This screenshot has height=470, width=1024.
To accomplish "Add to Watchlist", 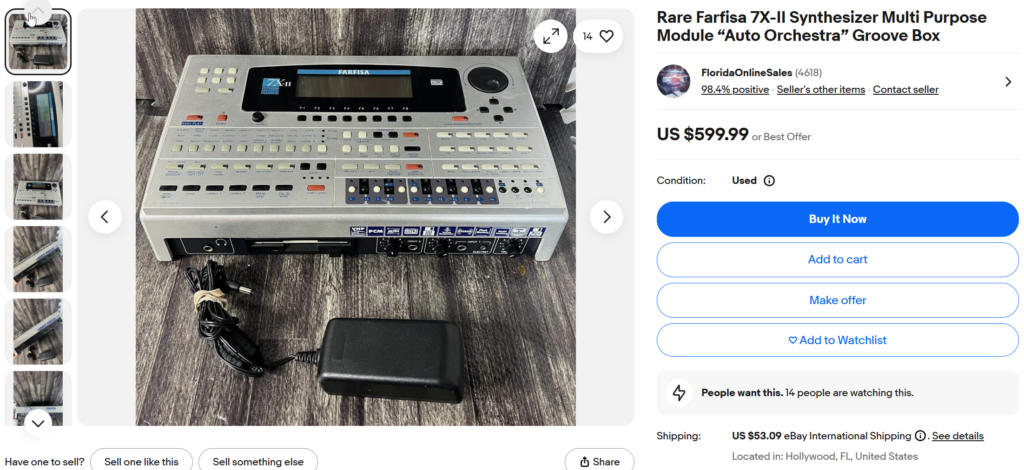I will pos(837,340).
